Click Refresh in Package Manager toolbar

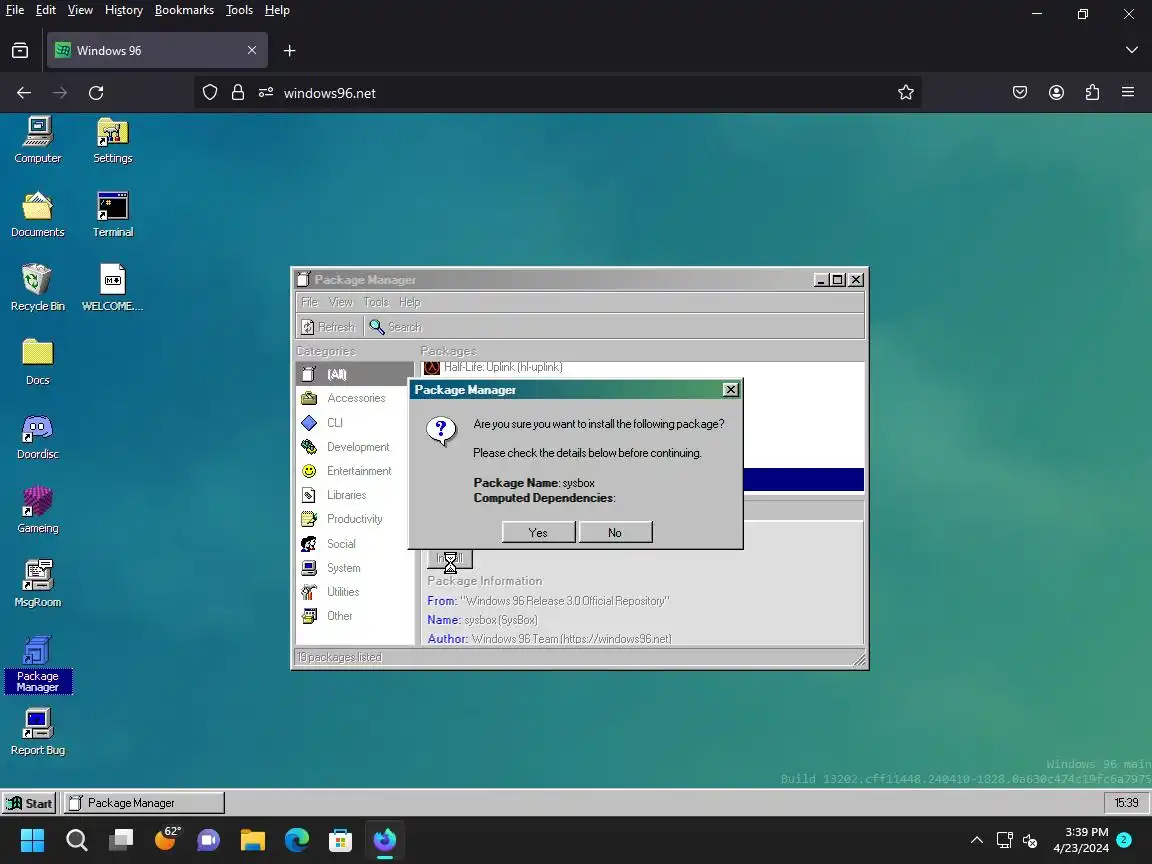(x=328, y=327)
